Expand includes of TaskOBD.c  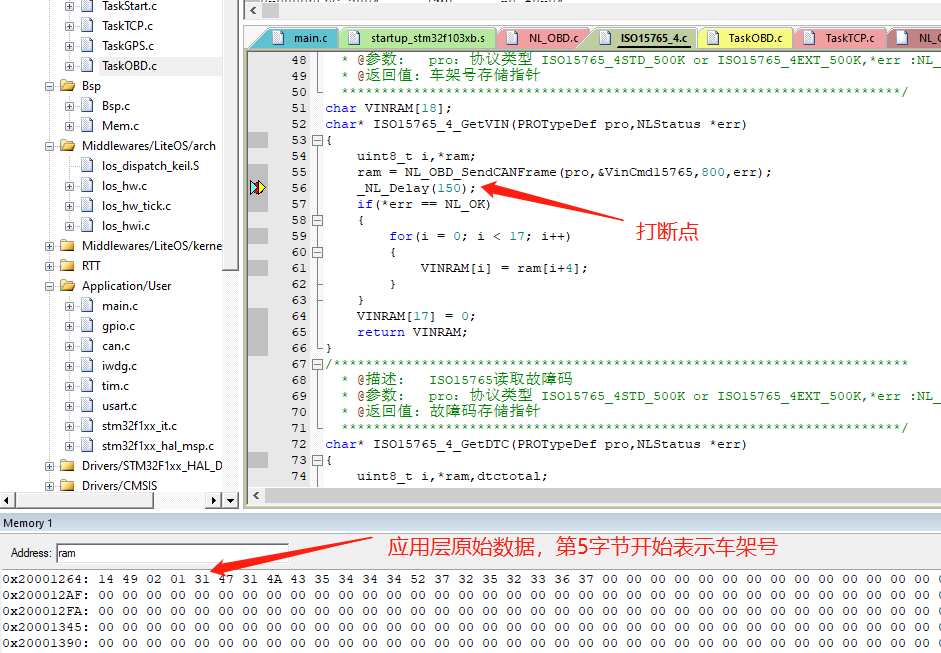(x=70, y=66)
